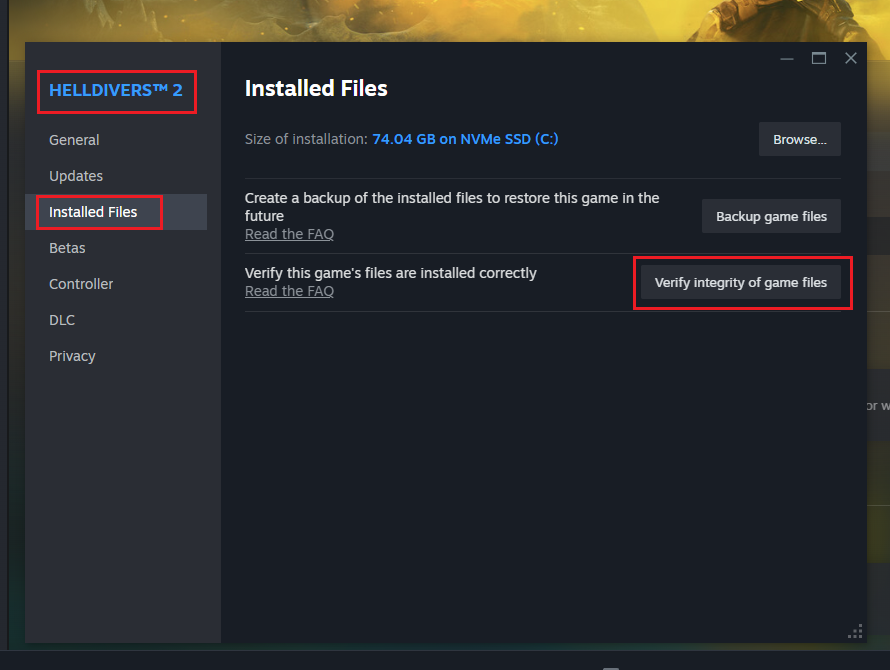
Task: Open the Privacy settings tab
Action: (72, 356)
